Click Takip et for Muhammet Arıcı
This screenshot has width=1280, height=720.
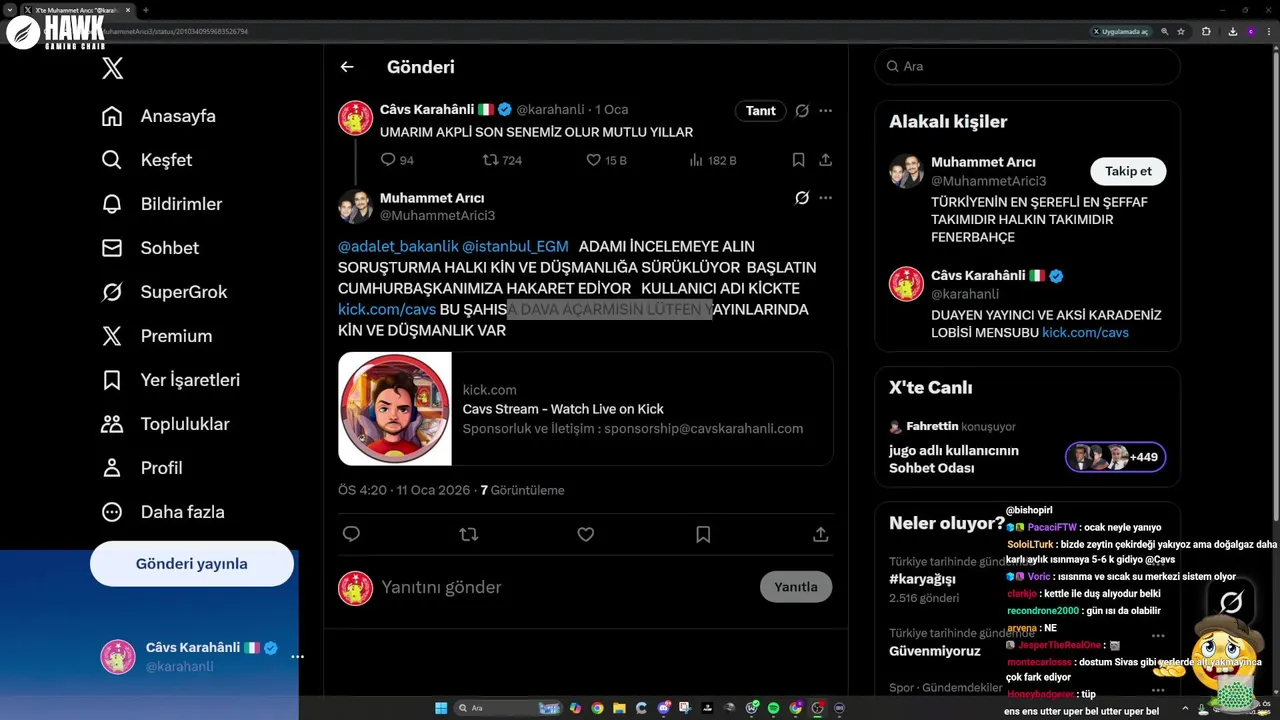pyautogui.click(x=1128, y=171)
